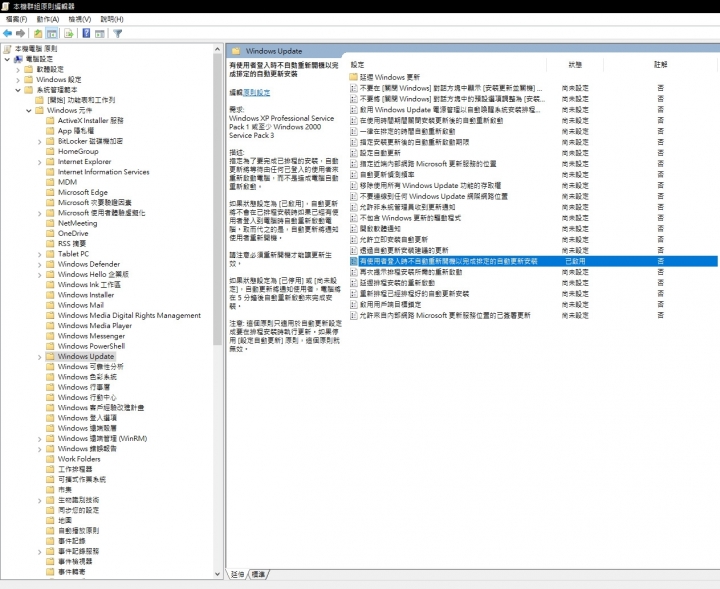Click the policy icon of 設定自動更新 row
The height and width of the screenshot is (589, 720).
(x=354, y=153)
